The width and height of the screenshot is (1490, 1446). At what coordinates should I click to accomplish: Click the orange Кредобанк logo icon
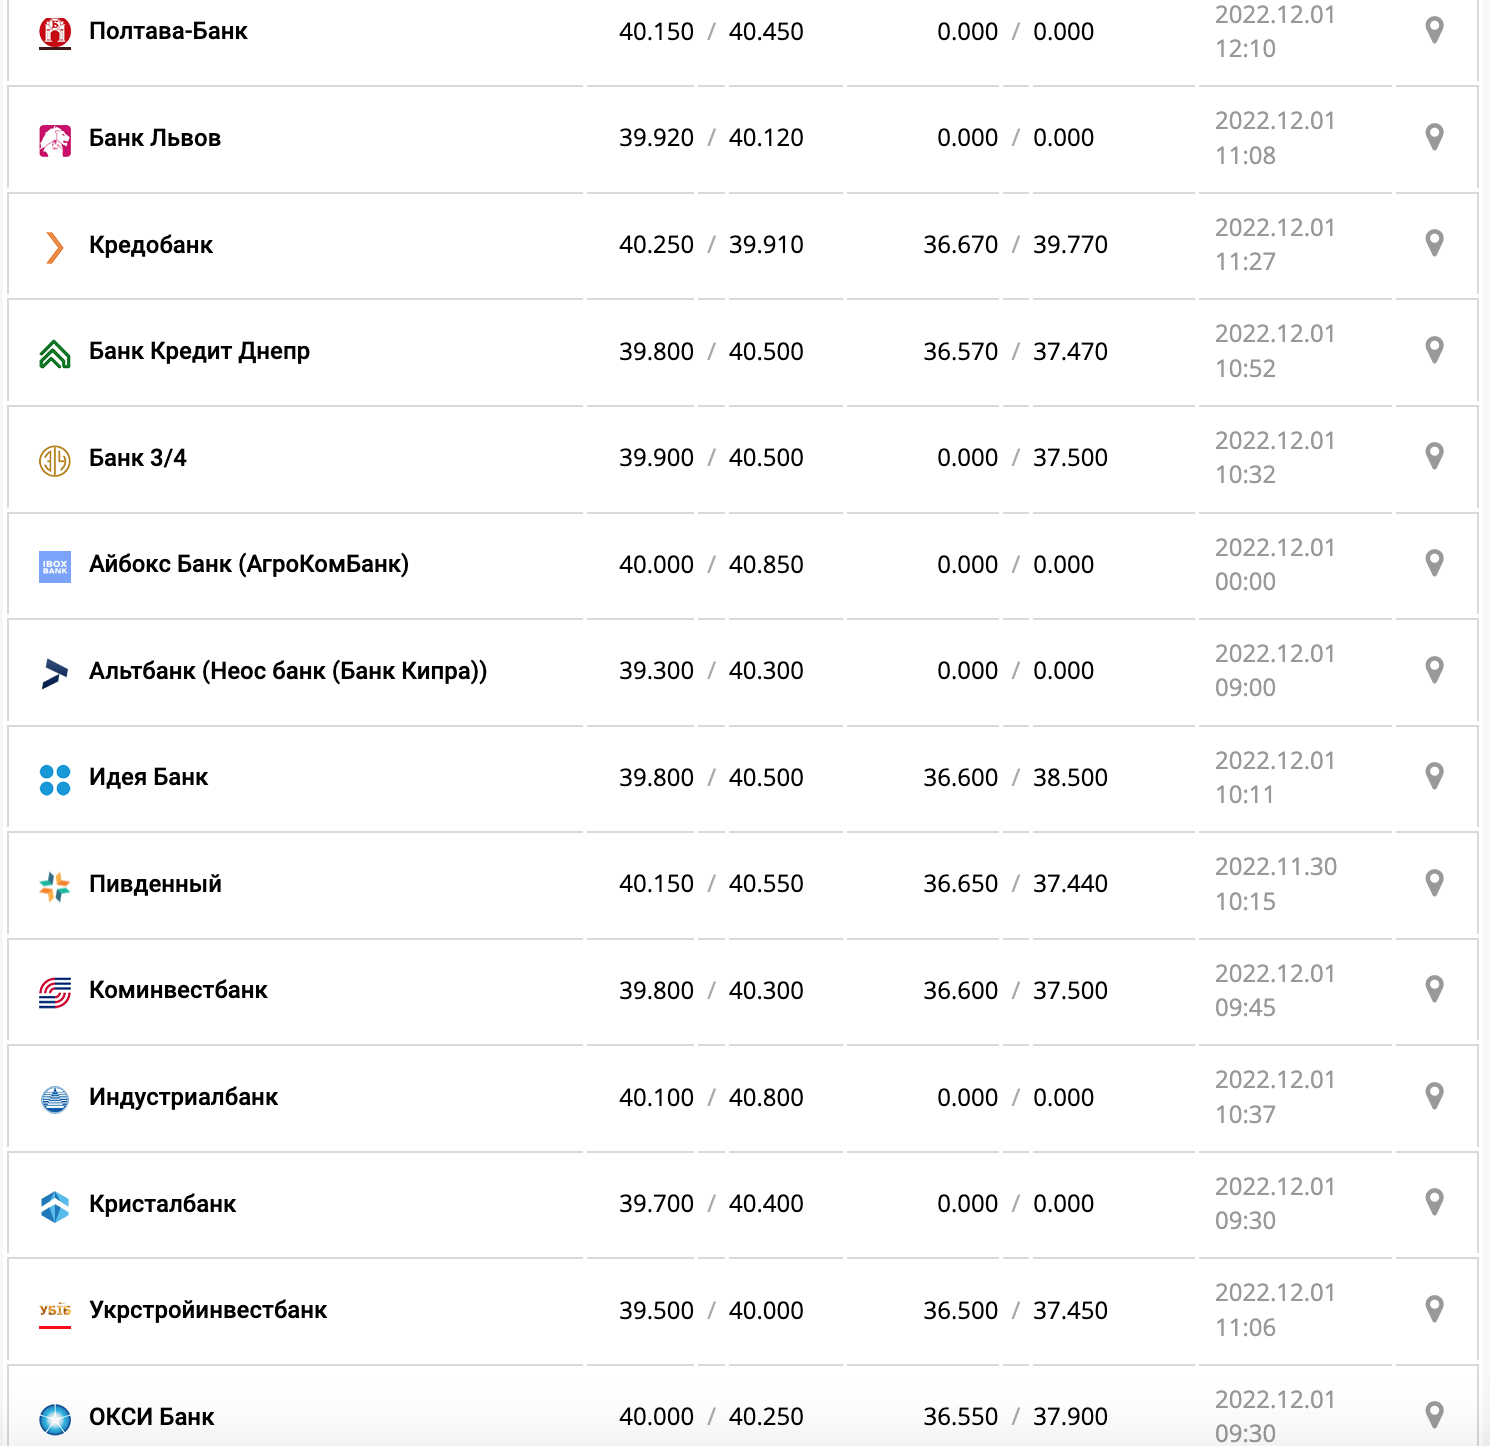pyautogui.click(x=55, y=246)
